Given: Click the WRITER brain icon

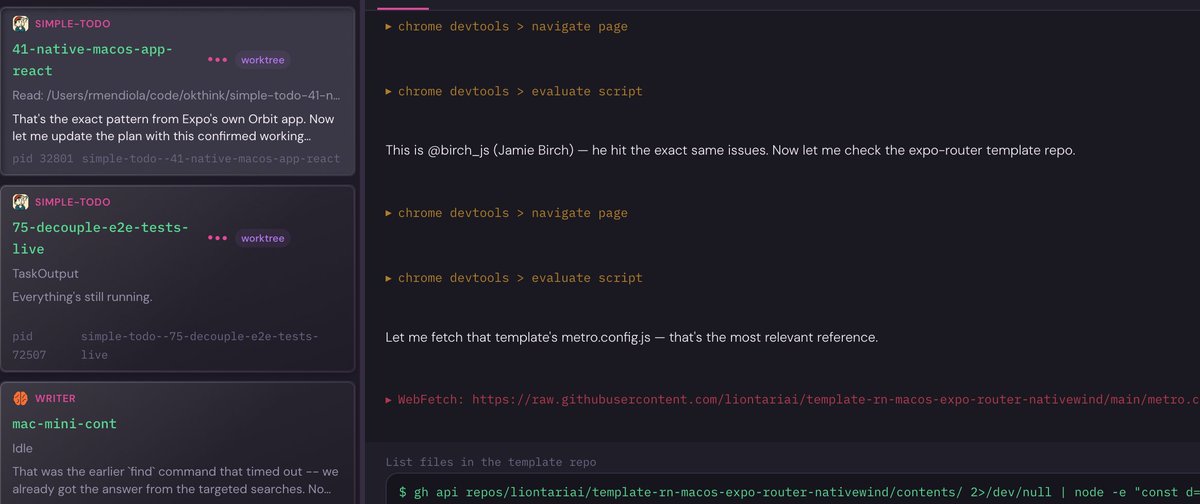Looking at the screenshot, I should 20,398.
